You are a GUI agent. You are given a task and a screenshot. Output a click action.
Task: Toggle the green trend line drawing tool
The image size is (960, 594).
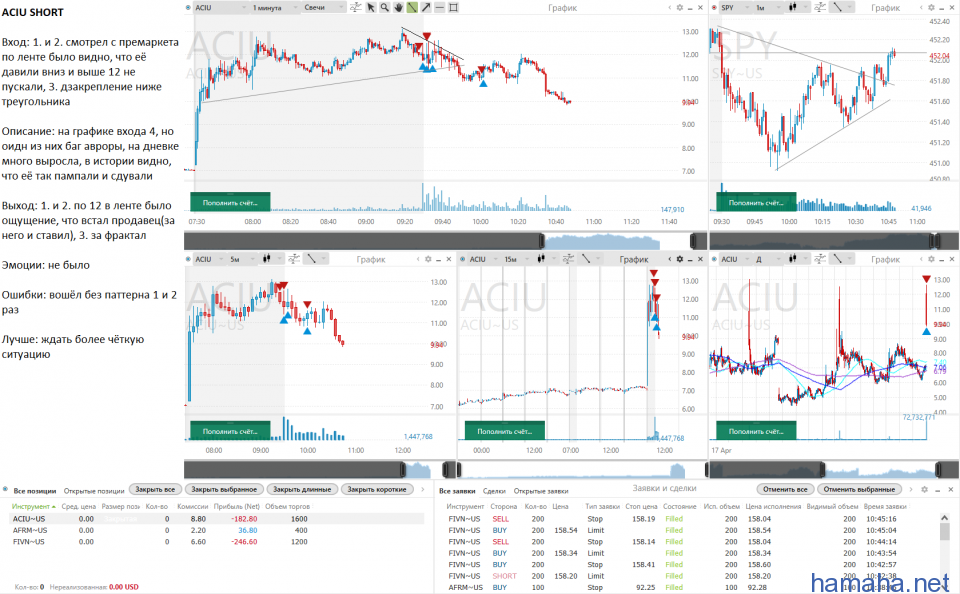click(x=412, y=7)
